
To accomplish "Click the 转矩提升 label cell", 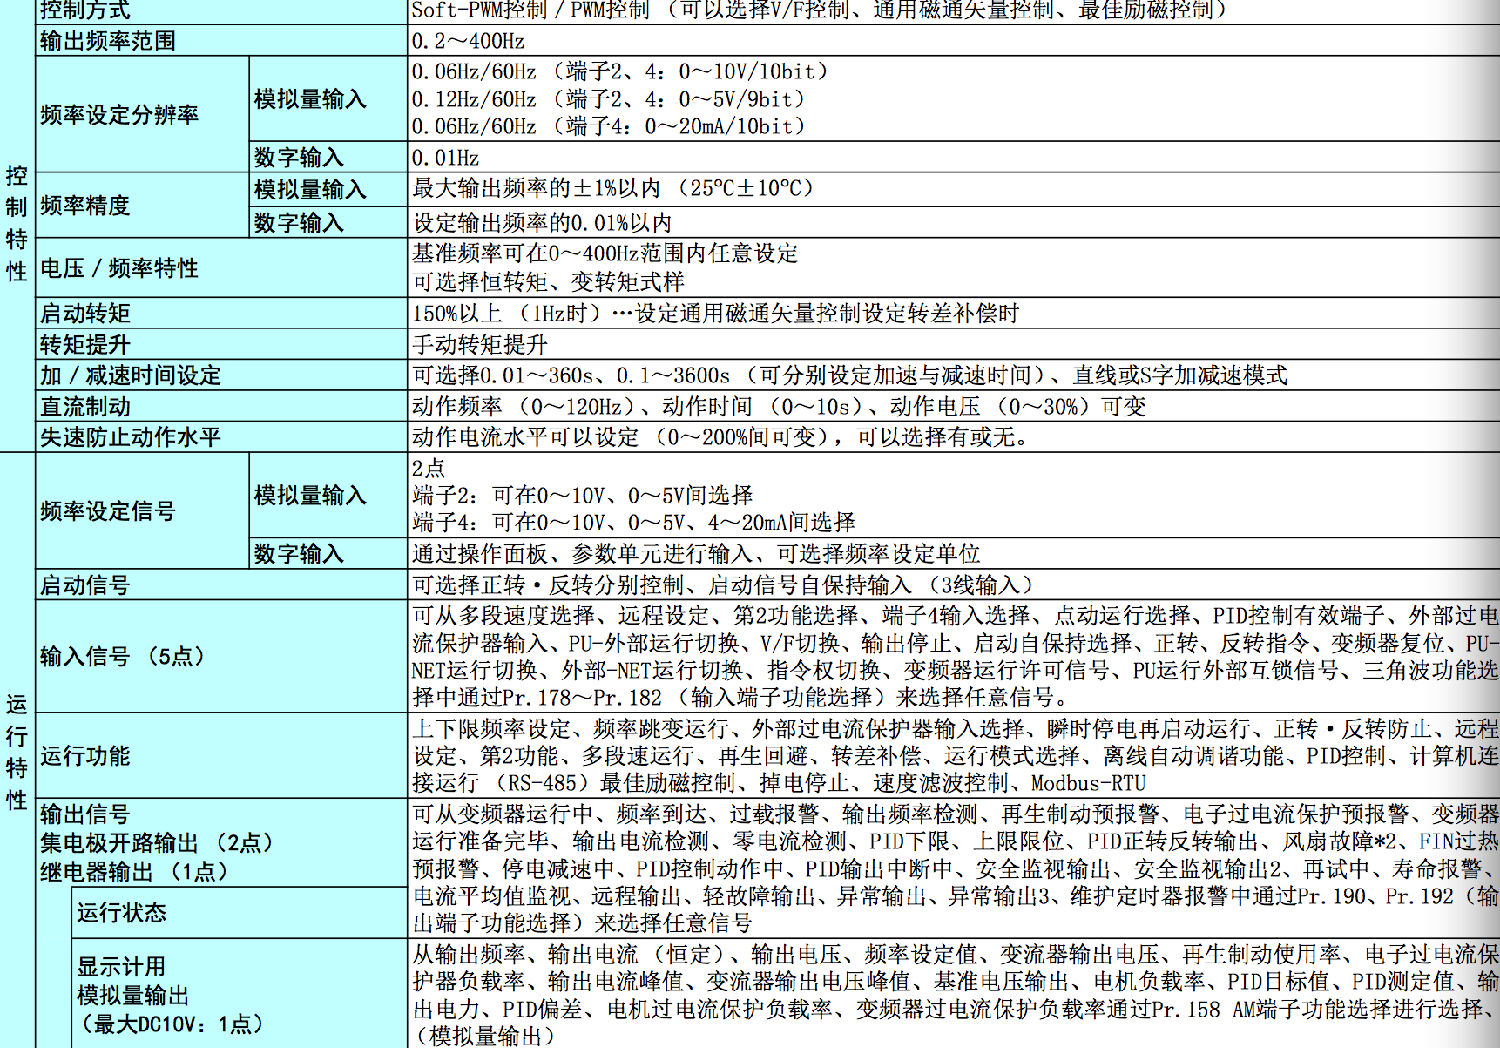I will tap(221, 344).
